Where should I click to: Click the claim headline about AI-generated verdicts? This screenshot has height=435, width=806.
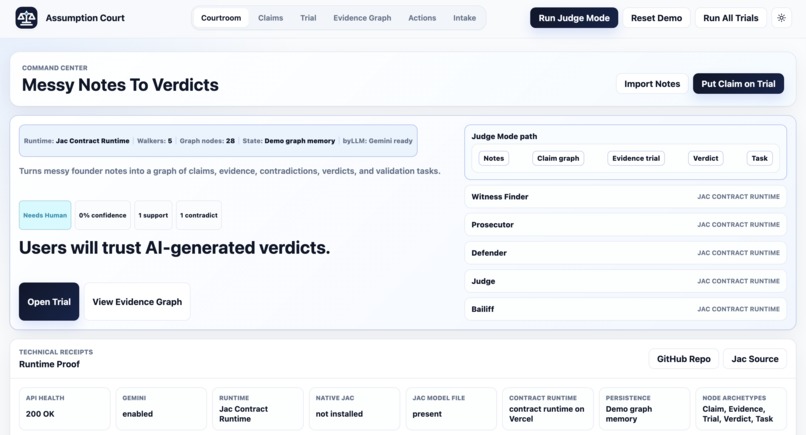click(174, 248)
